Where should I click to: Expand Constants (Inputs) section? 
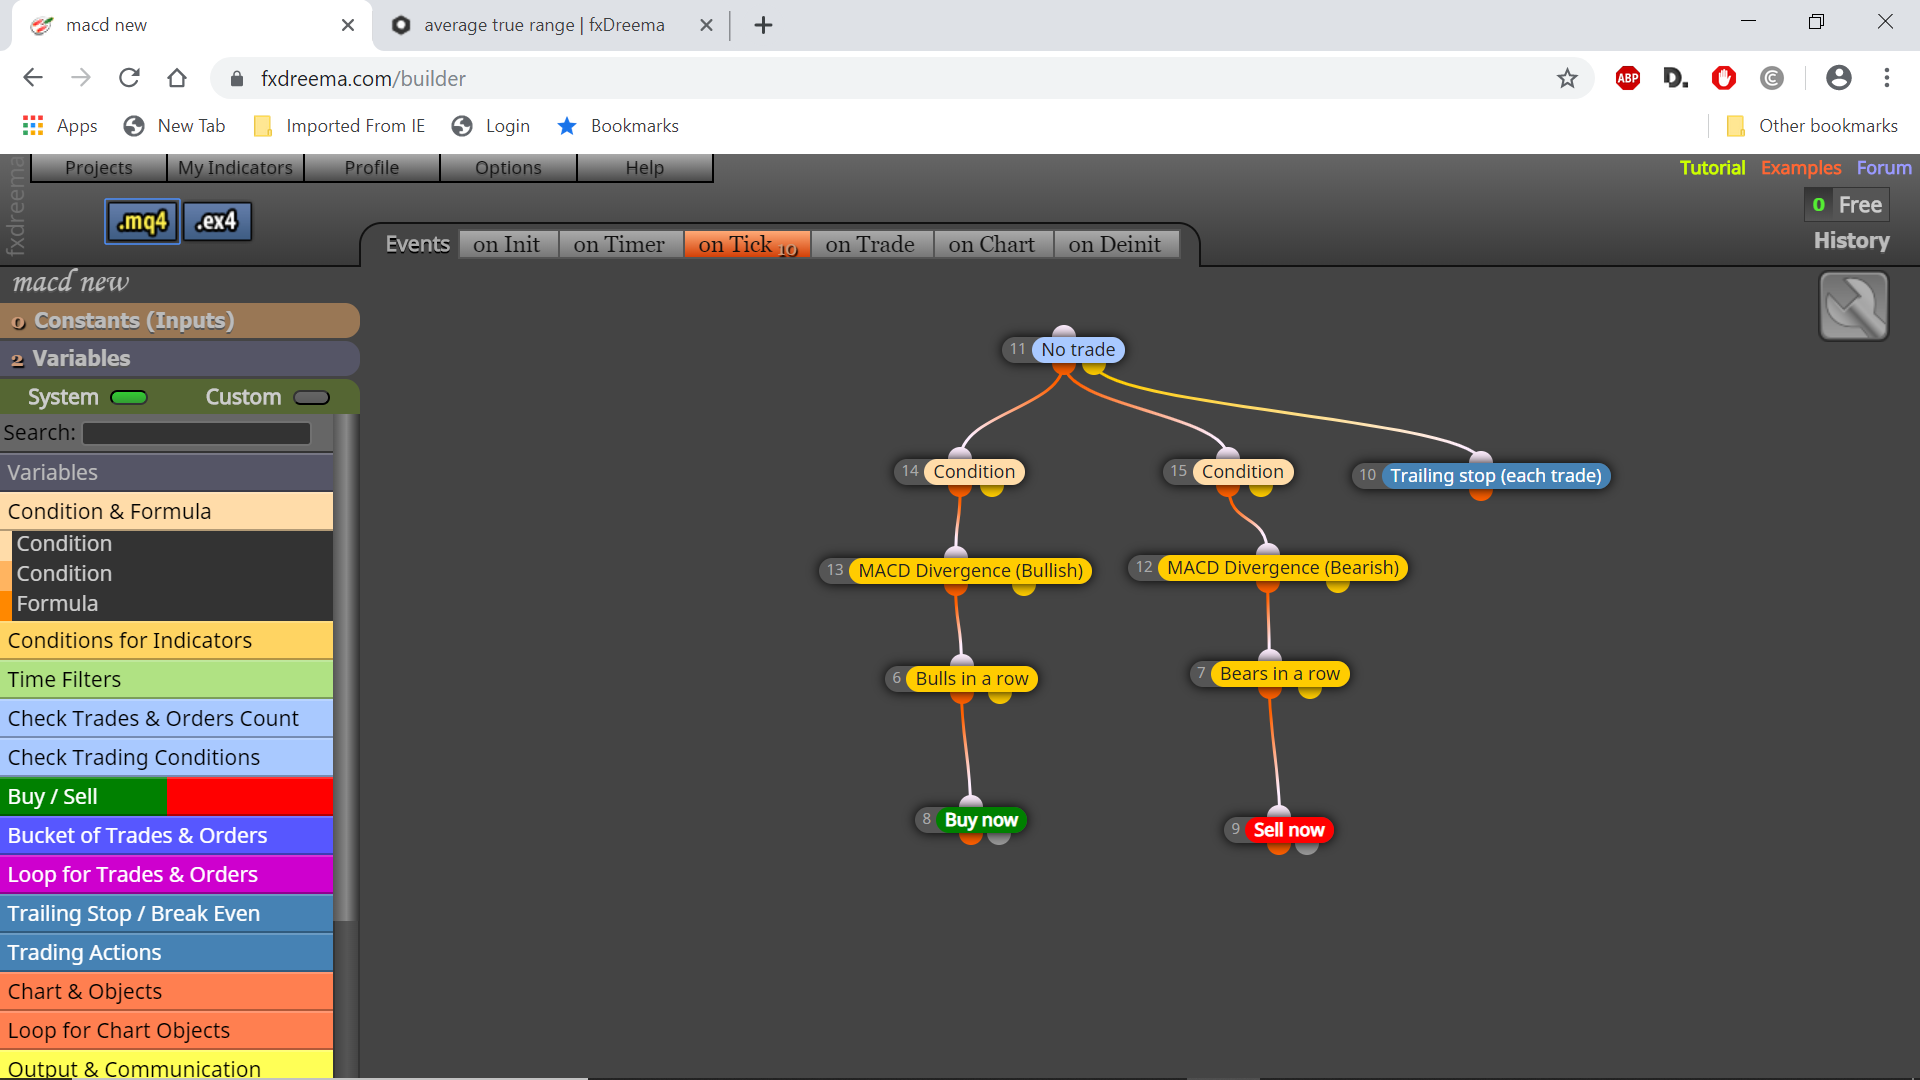click(180, 321)
